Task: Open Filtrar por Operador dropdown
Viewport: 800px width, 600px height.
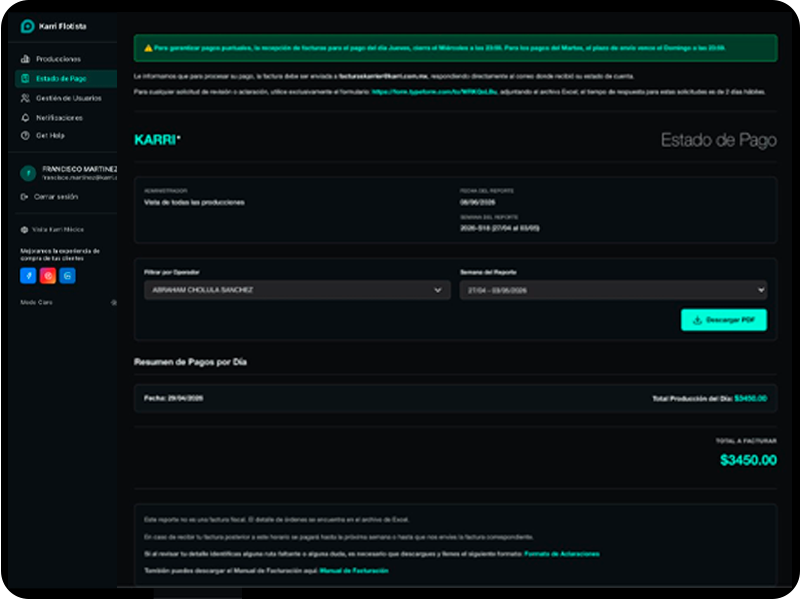Action: click(297, 290)
